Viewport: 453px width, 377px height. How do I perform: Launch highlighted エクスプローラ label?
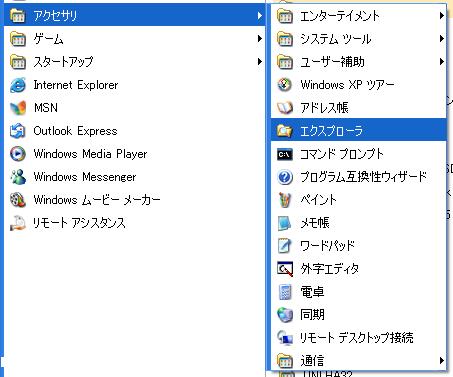click(332, 131)
